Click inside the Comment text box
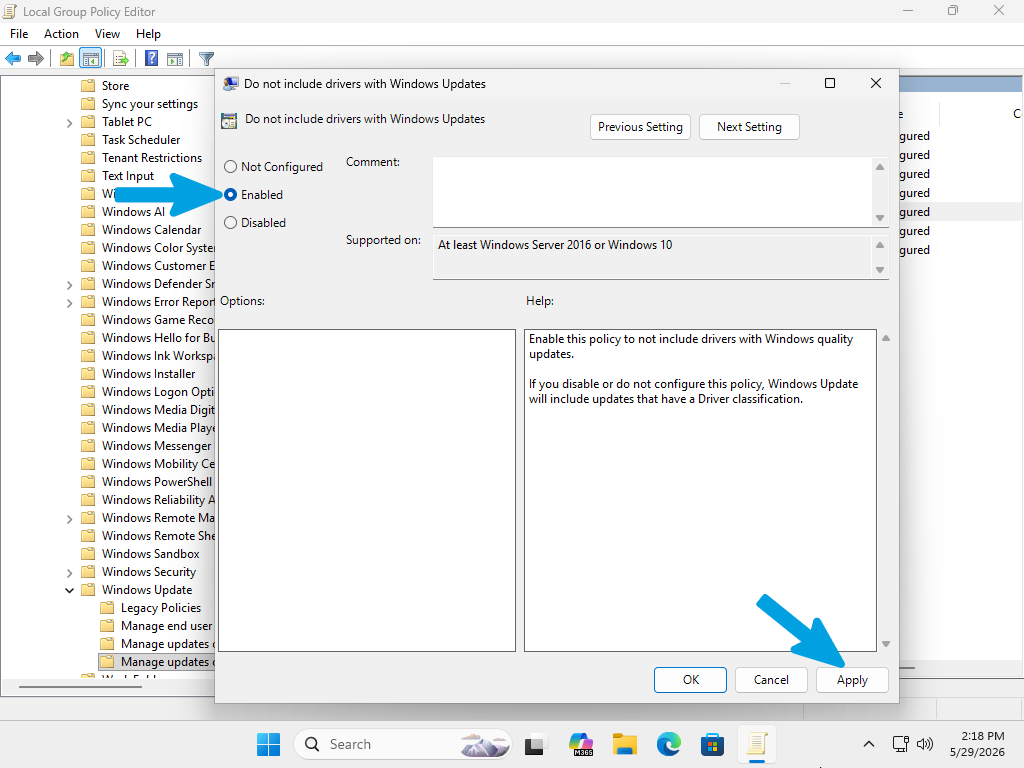This screenshot has height=768, width=1024. click(653, 192)
